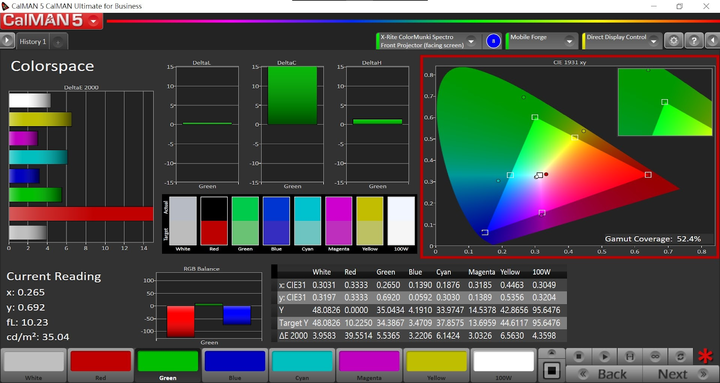Click the red bar in DeltaE 2000 chart

pos(81,214)
